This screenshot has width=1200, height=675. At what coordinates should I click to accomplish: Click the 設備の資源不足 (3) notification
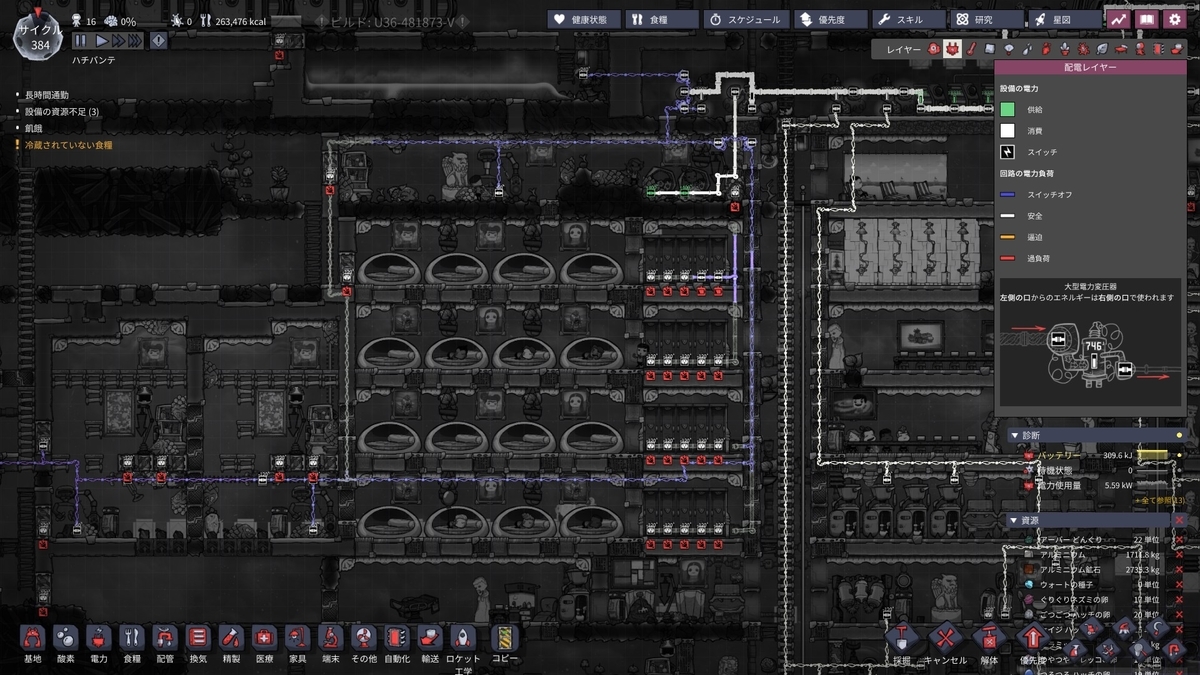point(62,111)
